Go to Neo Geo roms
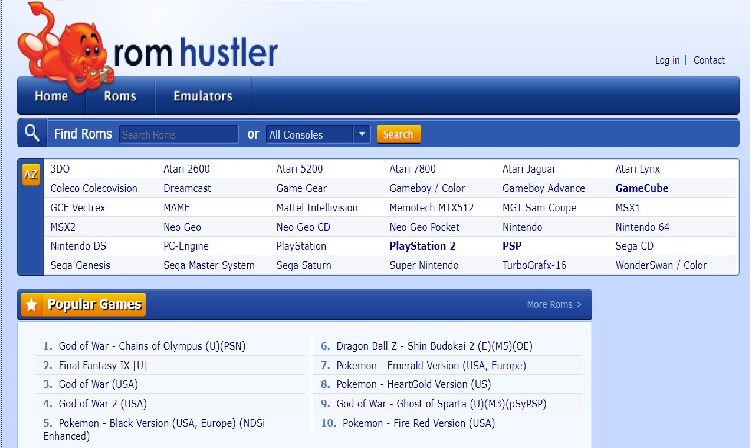The height and width of the screenshot is (448, 750). coord(182,227)
